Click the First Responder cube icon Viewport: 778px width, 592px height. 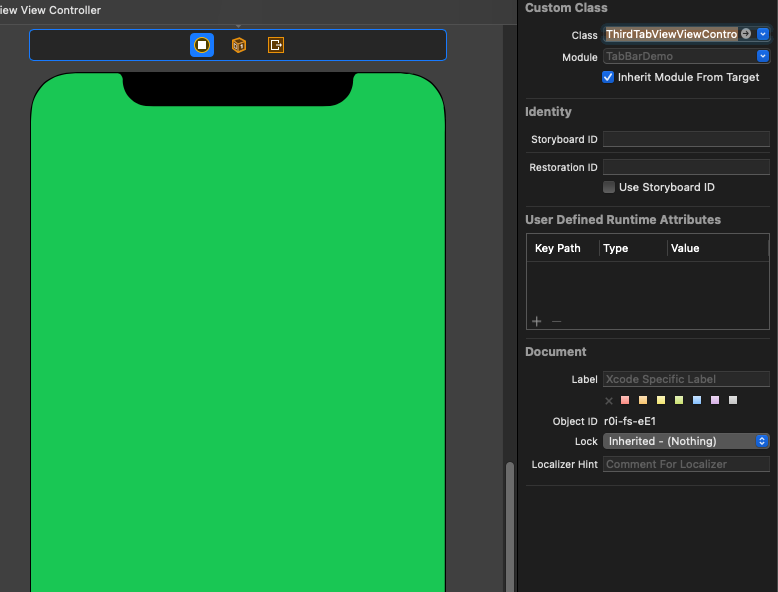pyautogui.click(x=239, y=45)
